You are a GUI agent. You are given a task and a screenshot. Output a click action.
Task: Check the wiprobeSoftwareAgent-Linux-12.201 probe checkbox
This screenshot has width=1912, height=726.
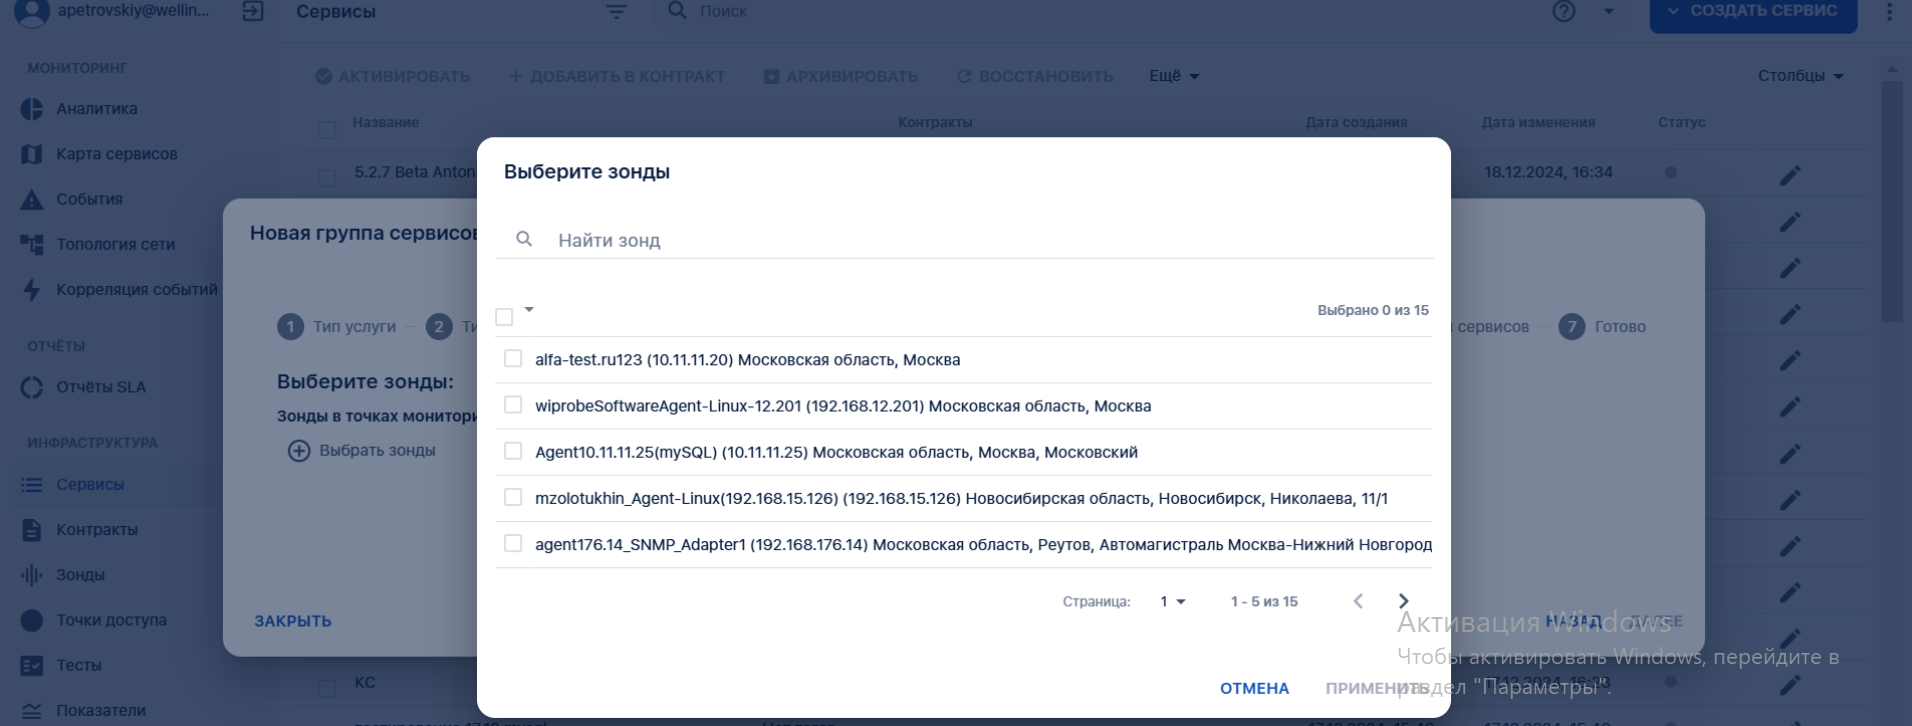point(513,404)
